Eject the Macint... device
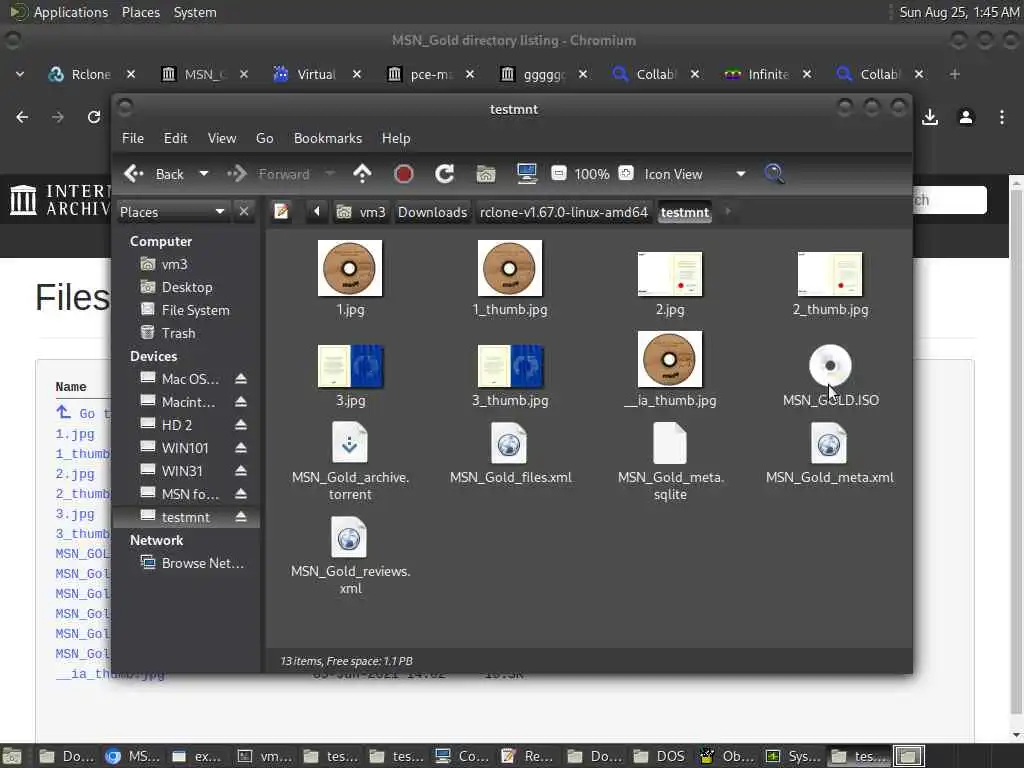The height and width of the screenshot is (768, 1024). [x=241, y=402]
